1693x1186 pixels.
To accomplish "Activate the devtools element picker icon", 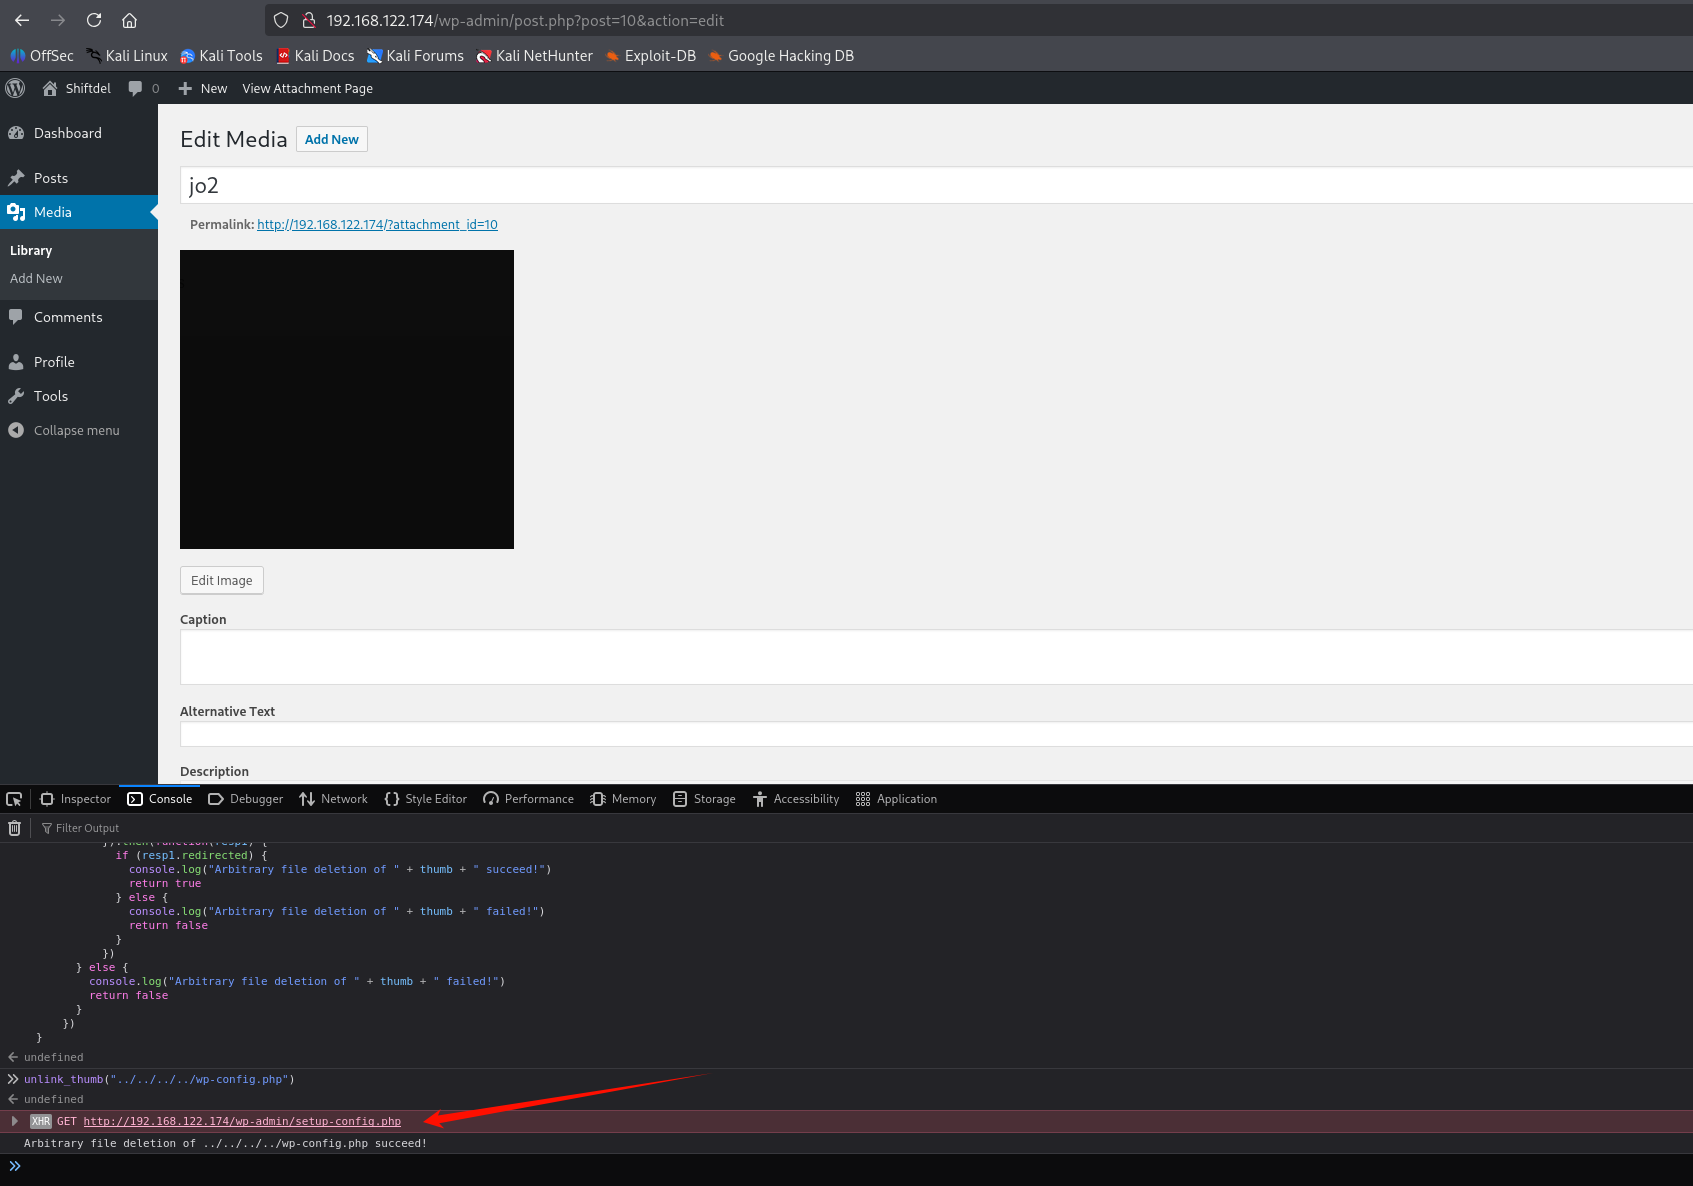I will pos(14,799).
